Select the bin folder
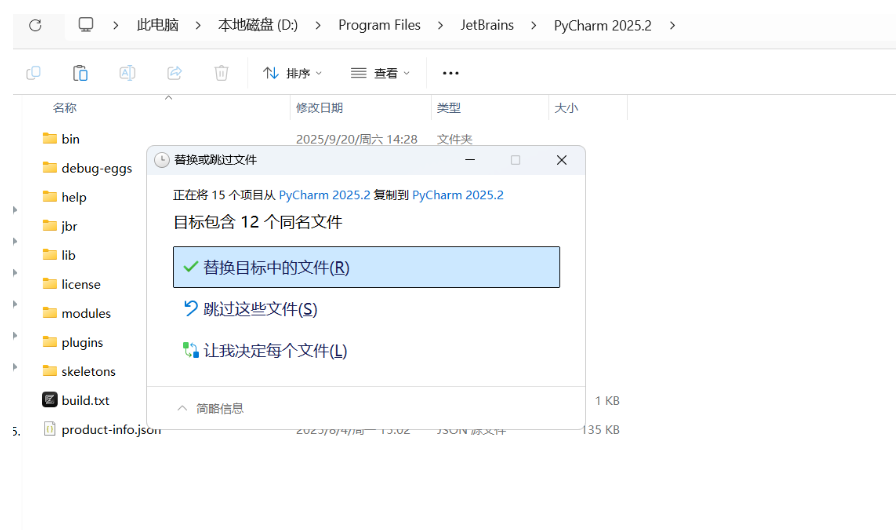 61,139
